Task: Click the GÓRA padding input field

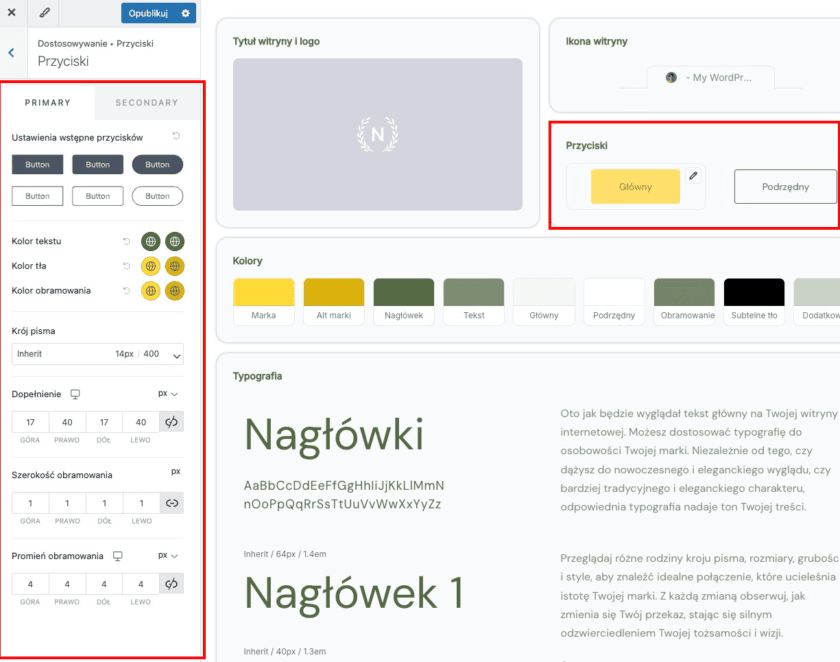Action: (30, 422)
